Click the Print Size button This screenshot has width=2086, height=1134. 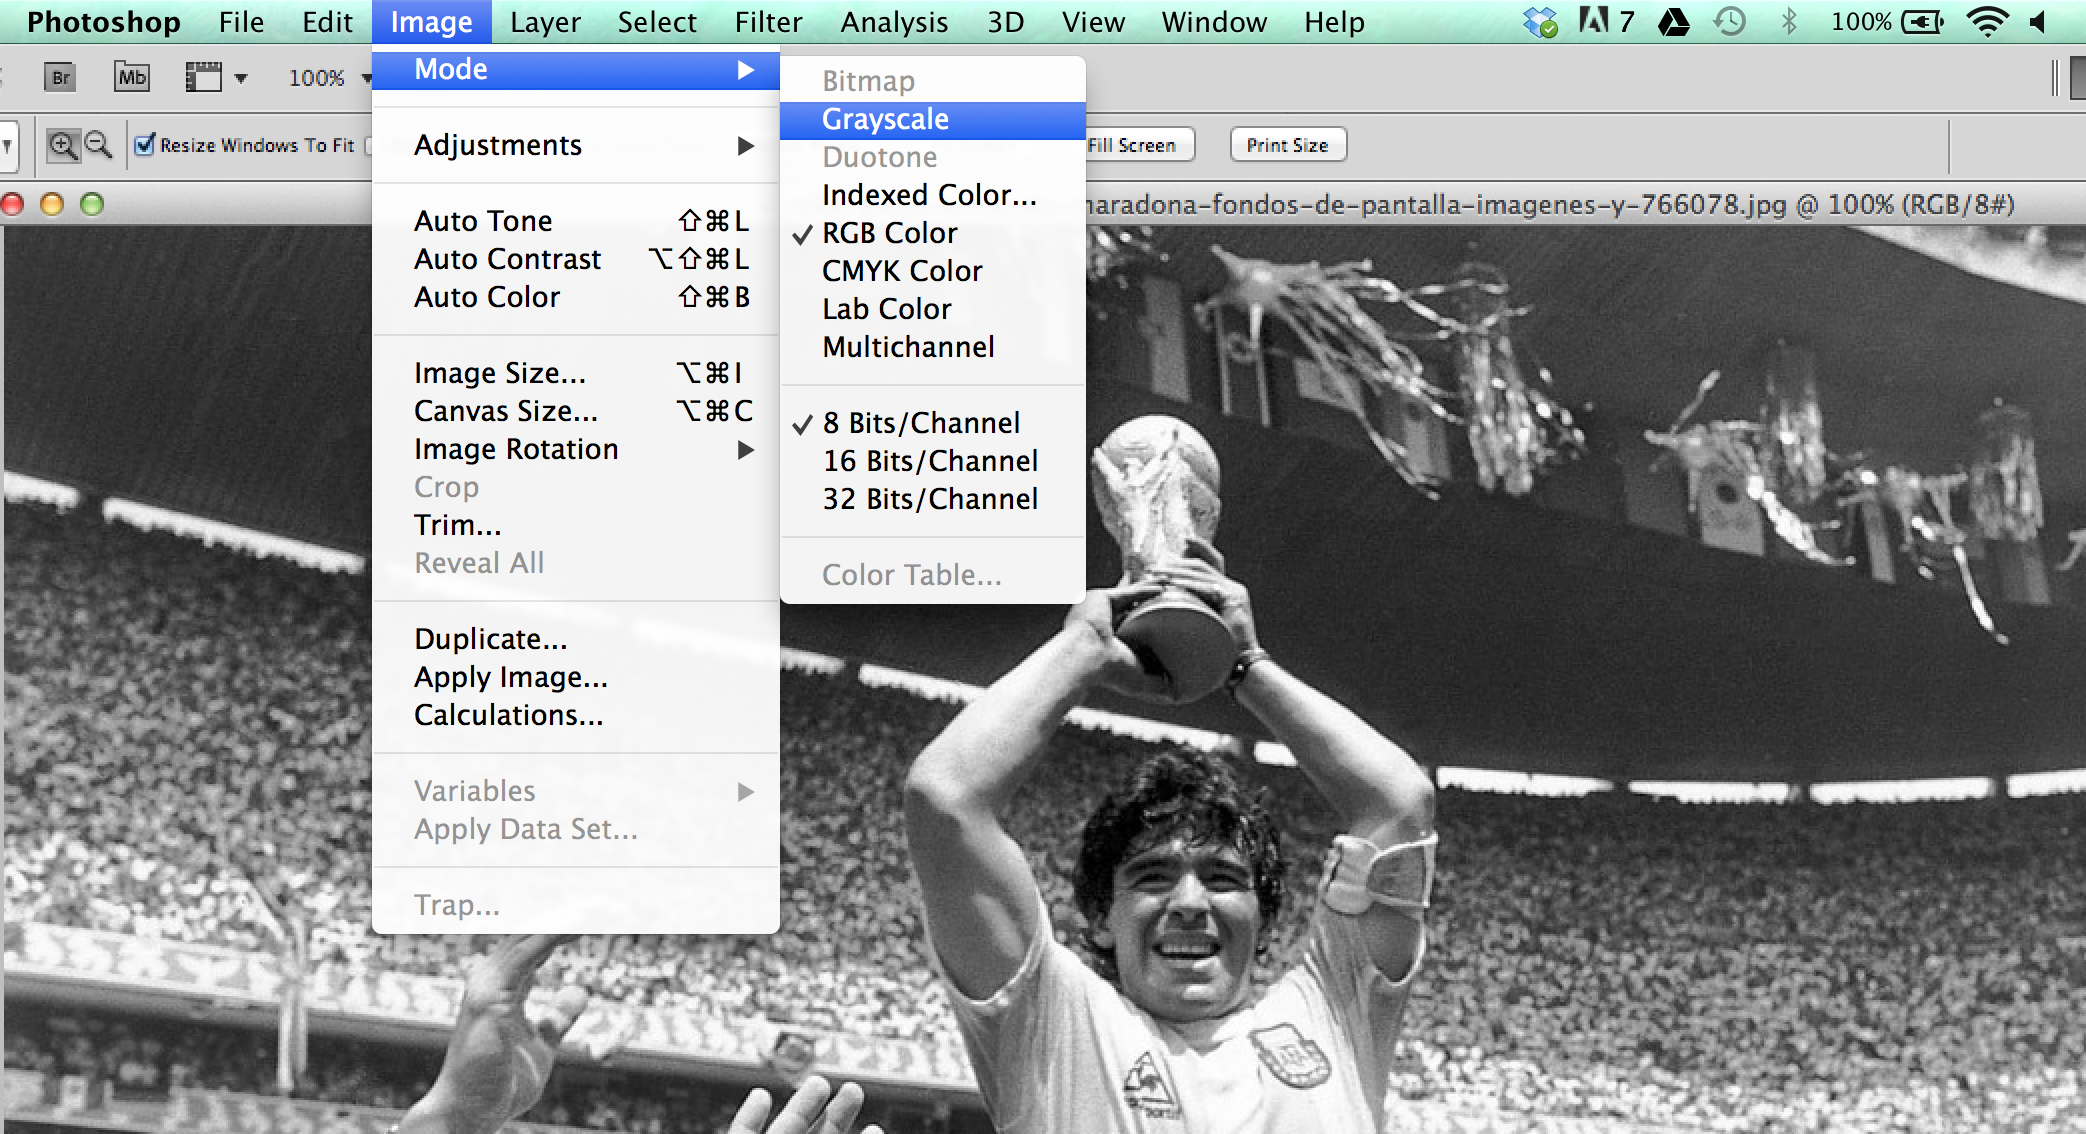click(1288, 145)
